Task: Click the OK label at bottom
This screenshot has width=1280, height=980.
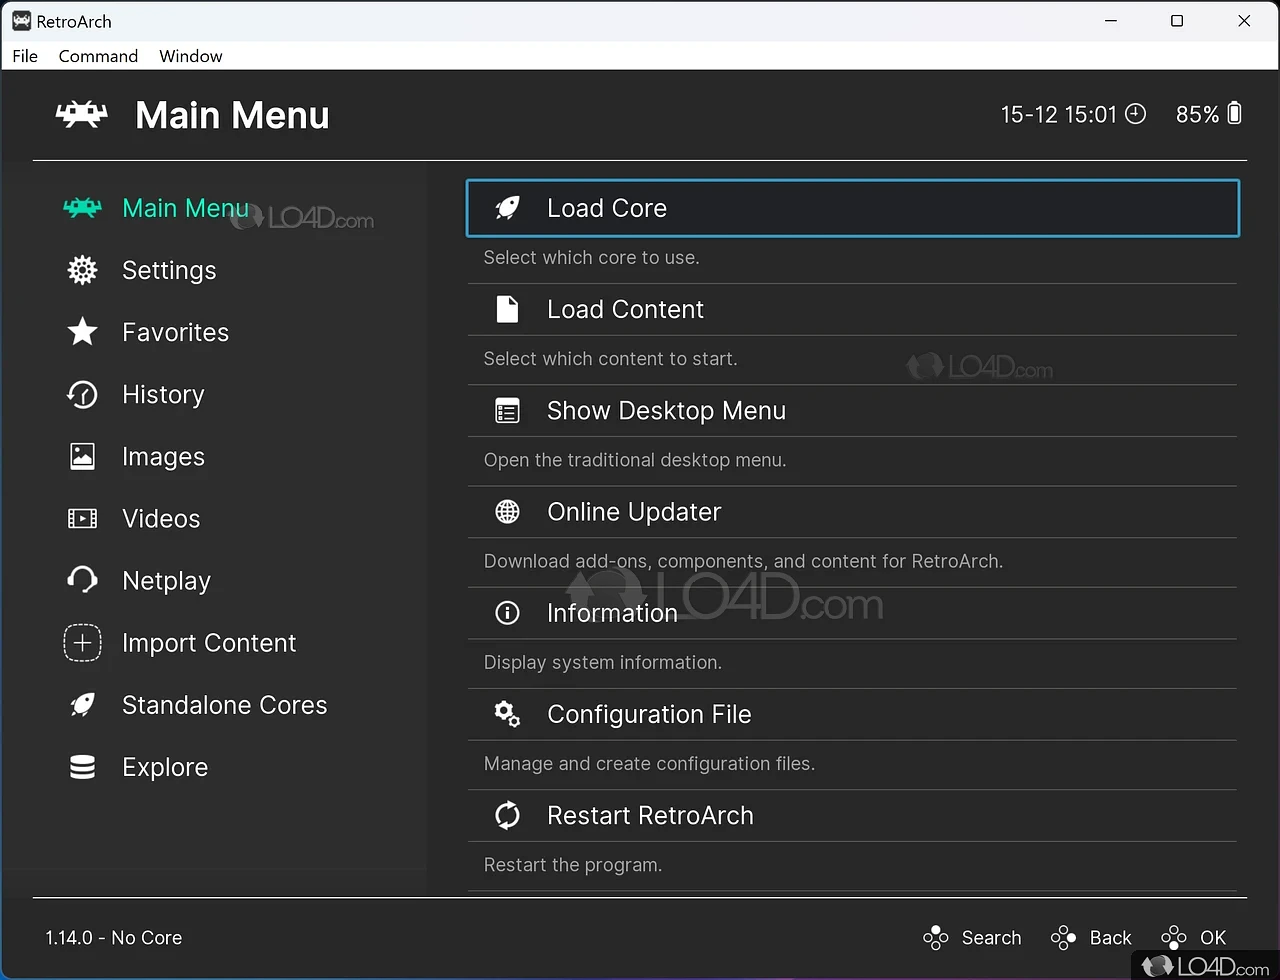Action: 1213,937
